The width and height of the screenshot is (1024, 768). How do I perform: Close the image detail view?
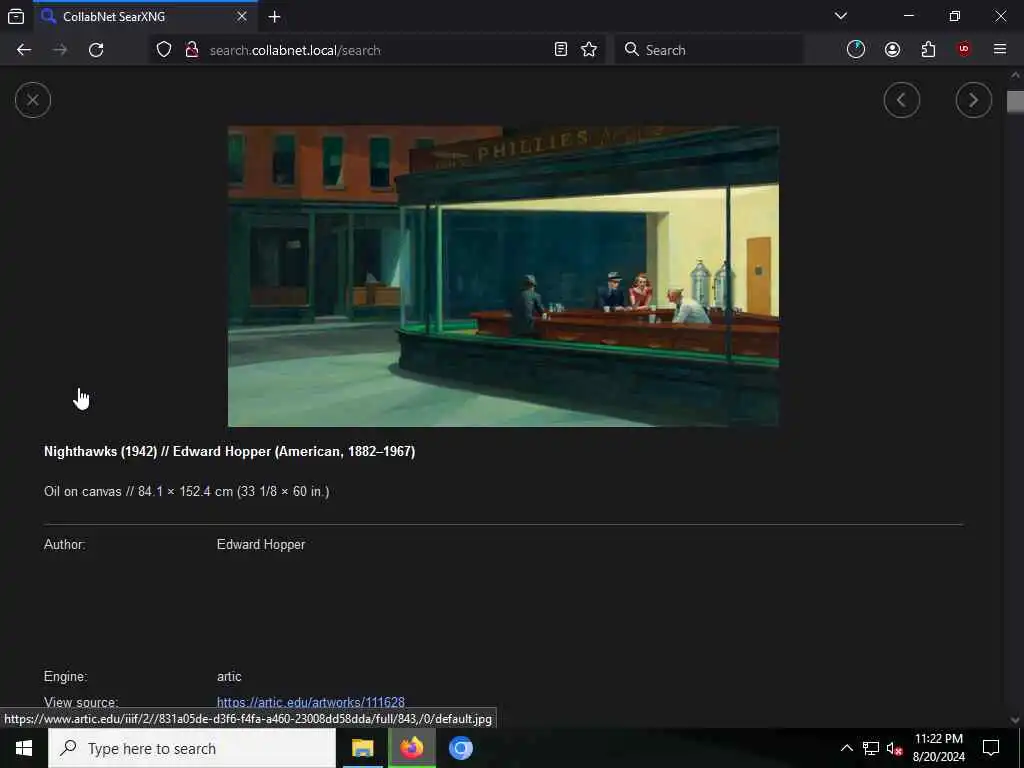[x=33, y=100]
